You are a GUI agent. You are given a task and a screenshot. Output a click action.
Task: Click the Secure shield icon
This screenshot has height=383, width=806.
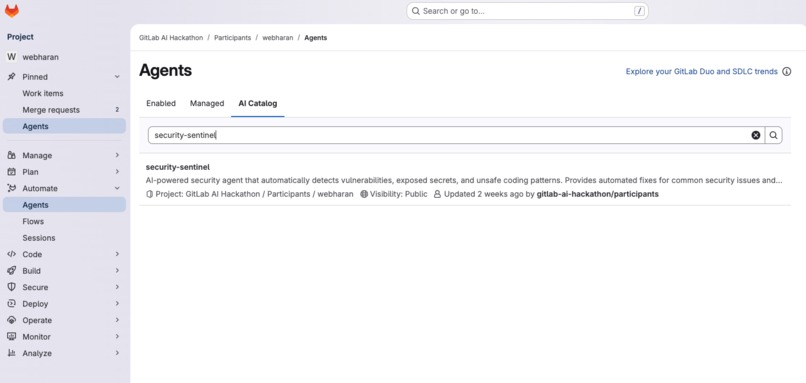pos(11,287)
